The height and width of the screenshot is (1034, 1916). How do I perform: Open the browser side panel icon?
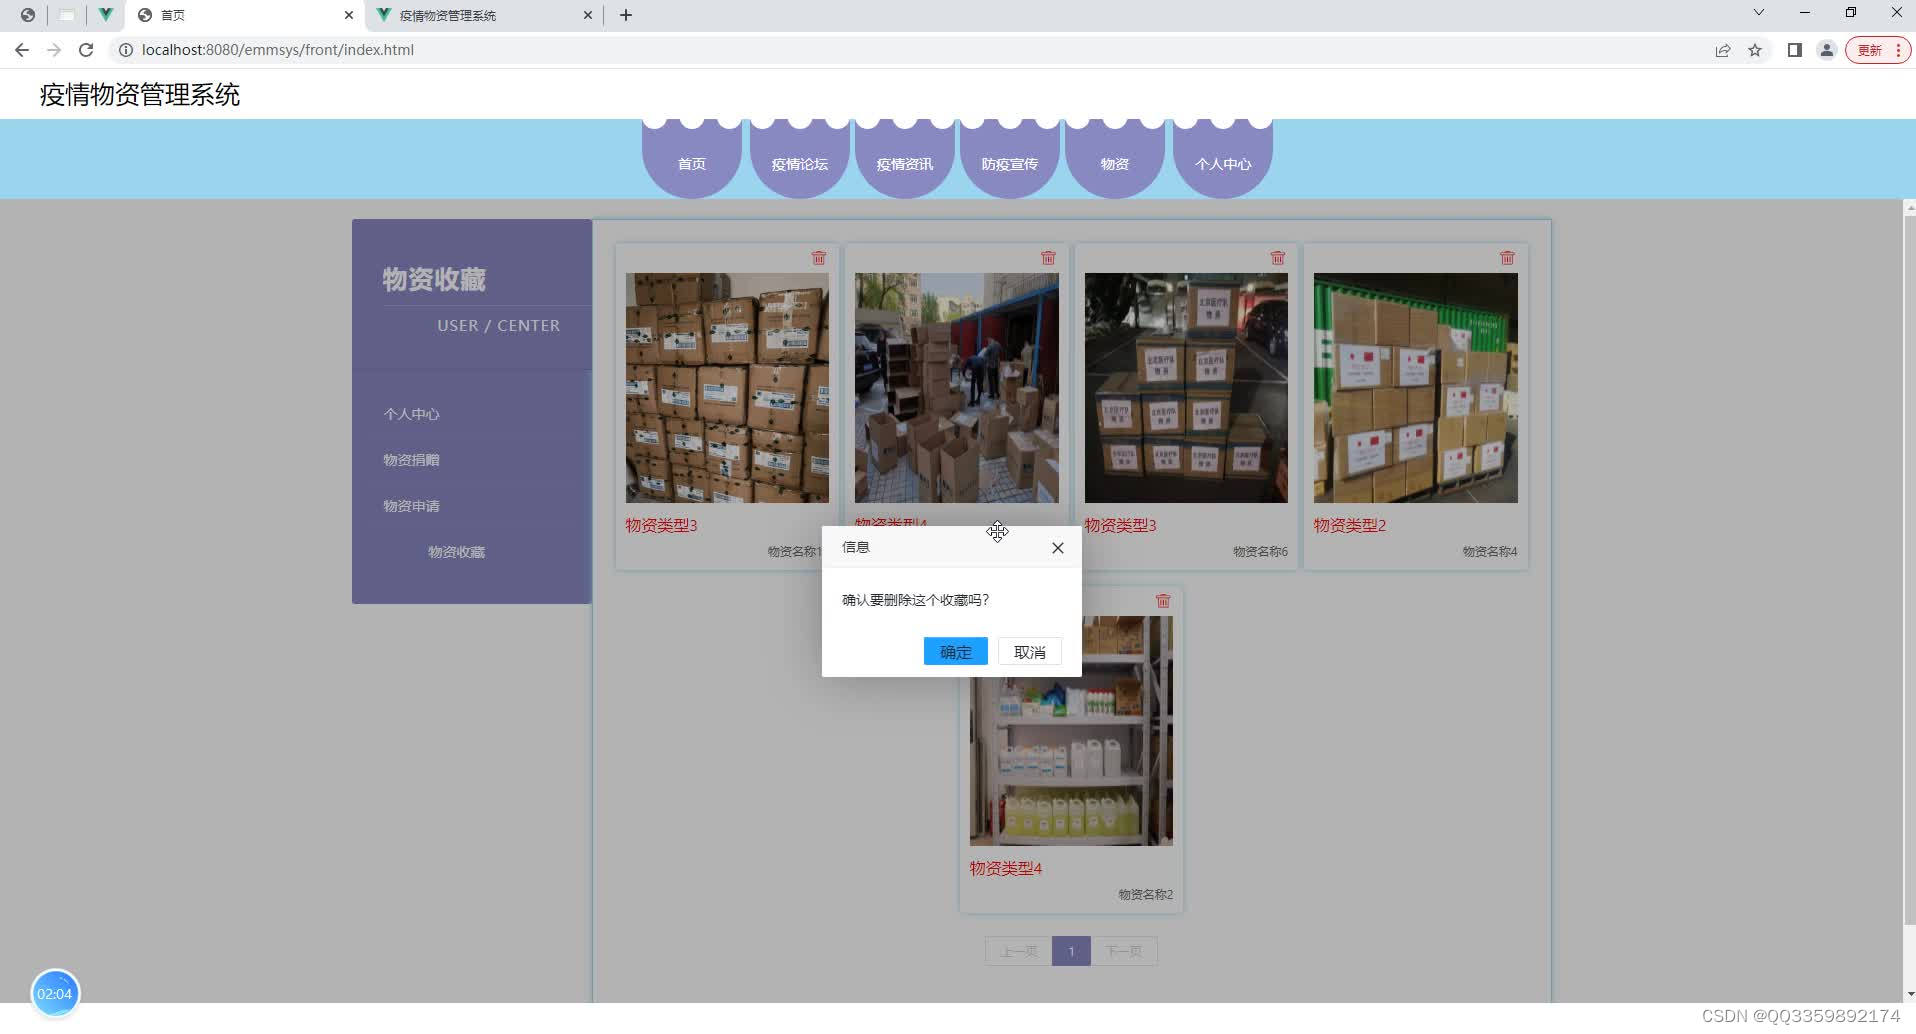1795,50
